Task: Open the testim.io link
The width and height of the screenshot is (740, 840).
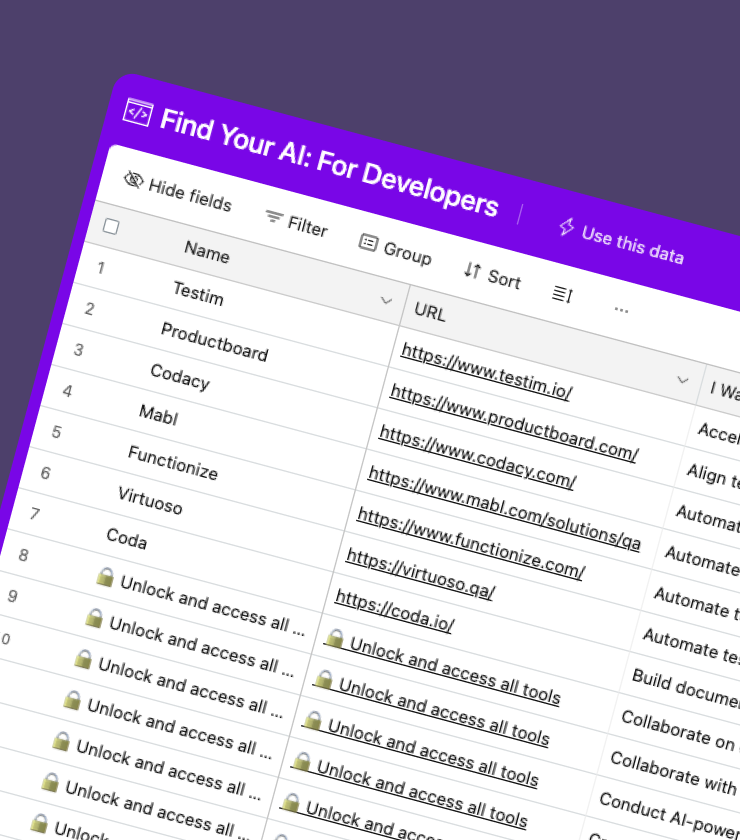Action: tap(487, 372)
